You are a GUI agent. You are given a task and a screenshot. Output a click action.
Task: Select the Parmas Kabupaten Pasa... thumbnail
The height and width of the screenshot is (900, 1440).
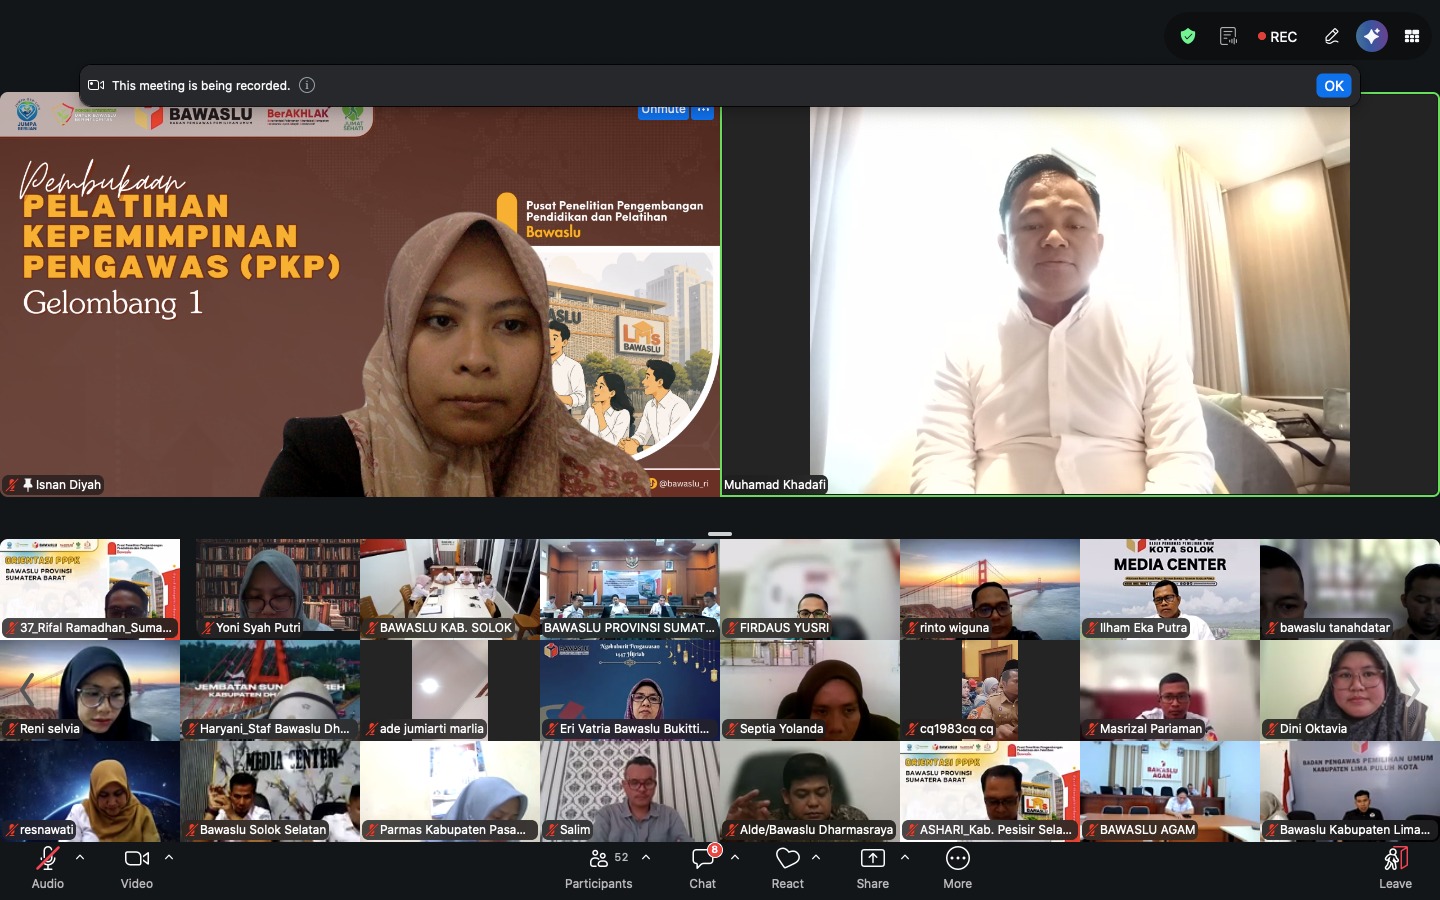pos(450,791)
